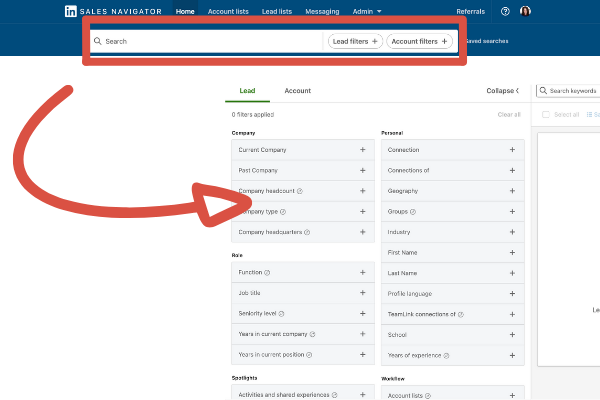The height and width of the screenshot is (400, 600).
Task: Expand the Seniority level filter row
Action: tap(303, 313)
